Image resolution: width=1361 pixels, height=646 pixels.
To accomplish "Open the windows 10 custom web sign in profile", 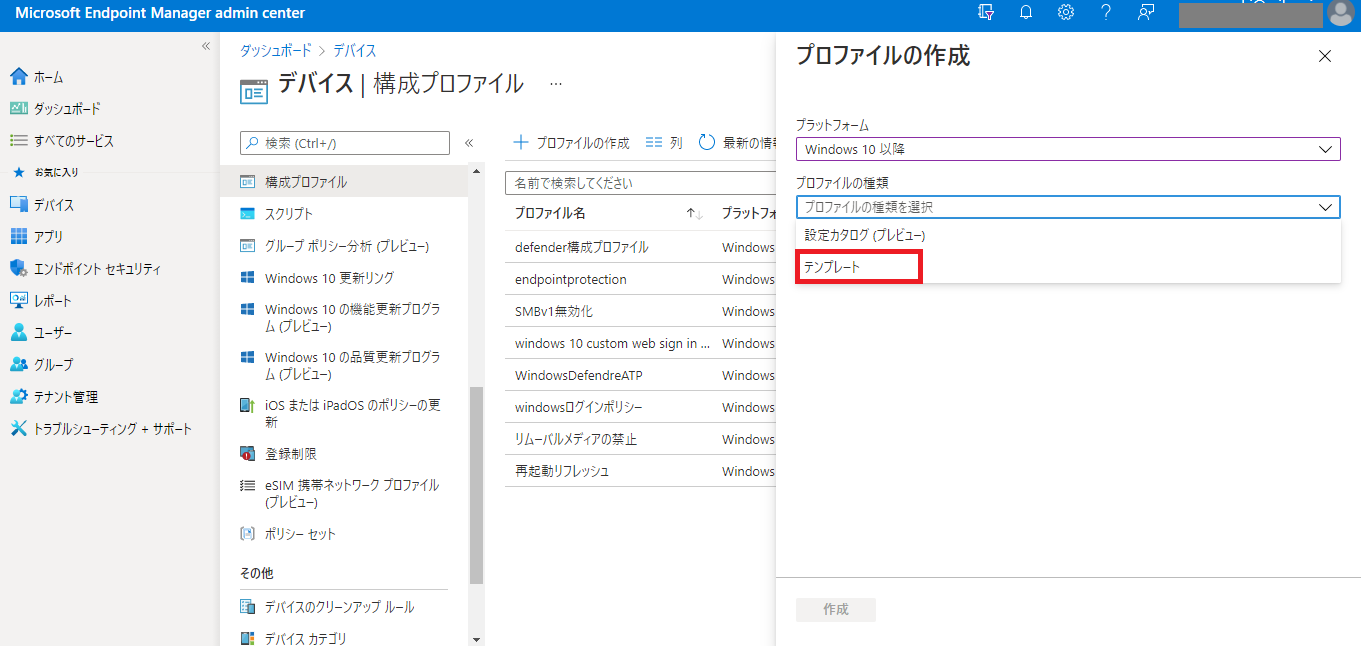I will pos(612,343).
